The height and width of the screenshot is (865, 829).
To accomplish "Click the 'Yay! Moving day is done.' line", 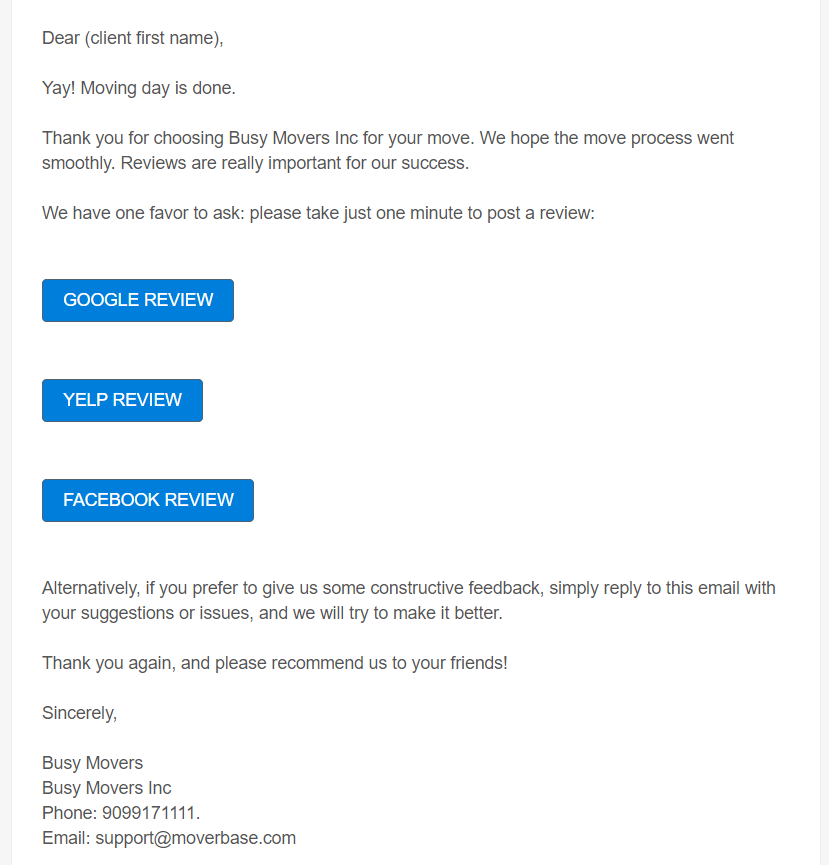I will 139,88.
